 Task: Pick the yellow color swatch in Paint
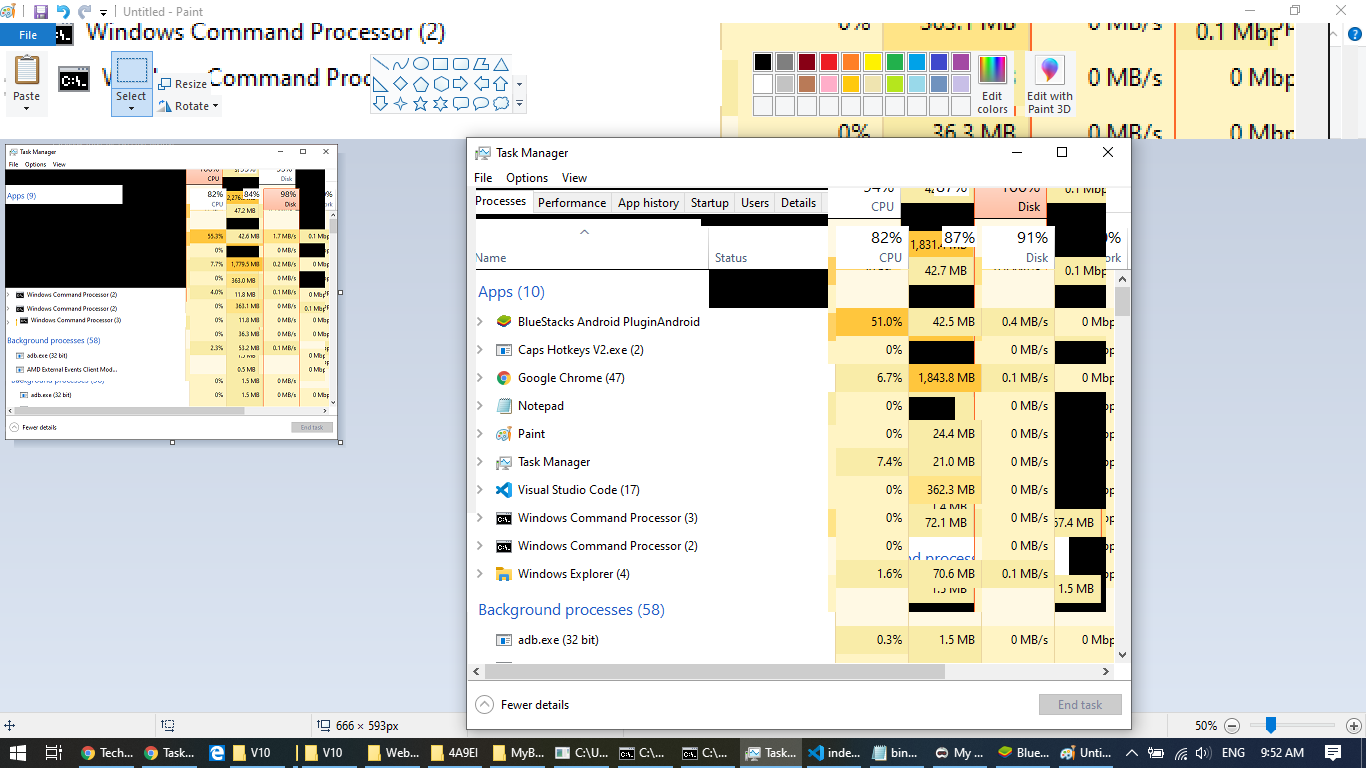tap(872, 62)
